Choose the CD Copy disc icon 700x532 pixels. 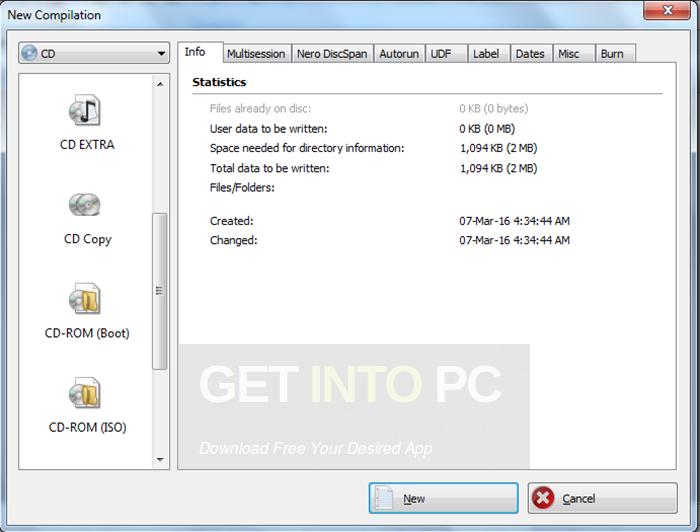tap(85, 204)
